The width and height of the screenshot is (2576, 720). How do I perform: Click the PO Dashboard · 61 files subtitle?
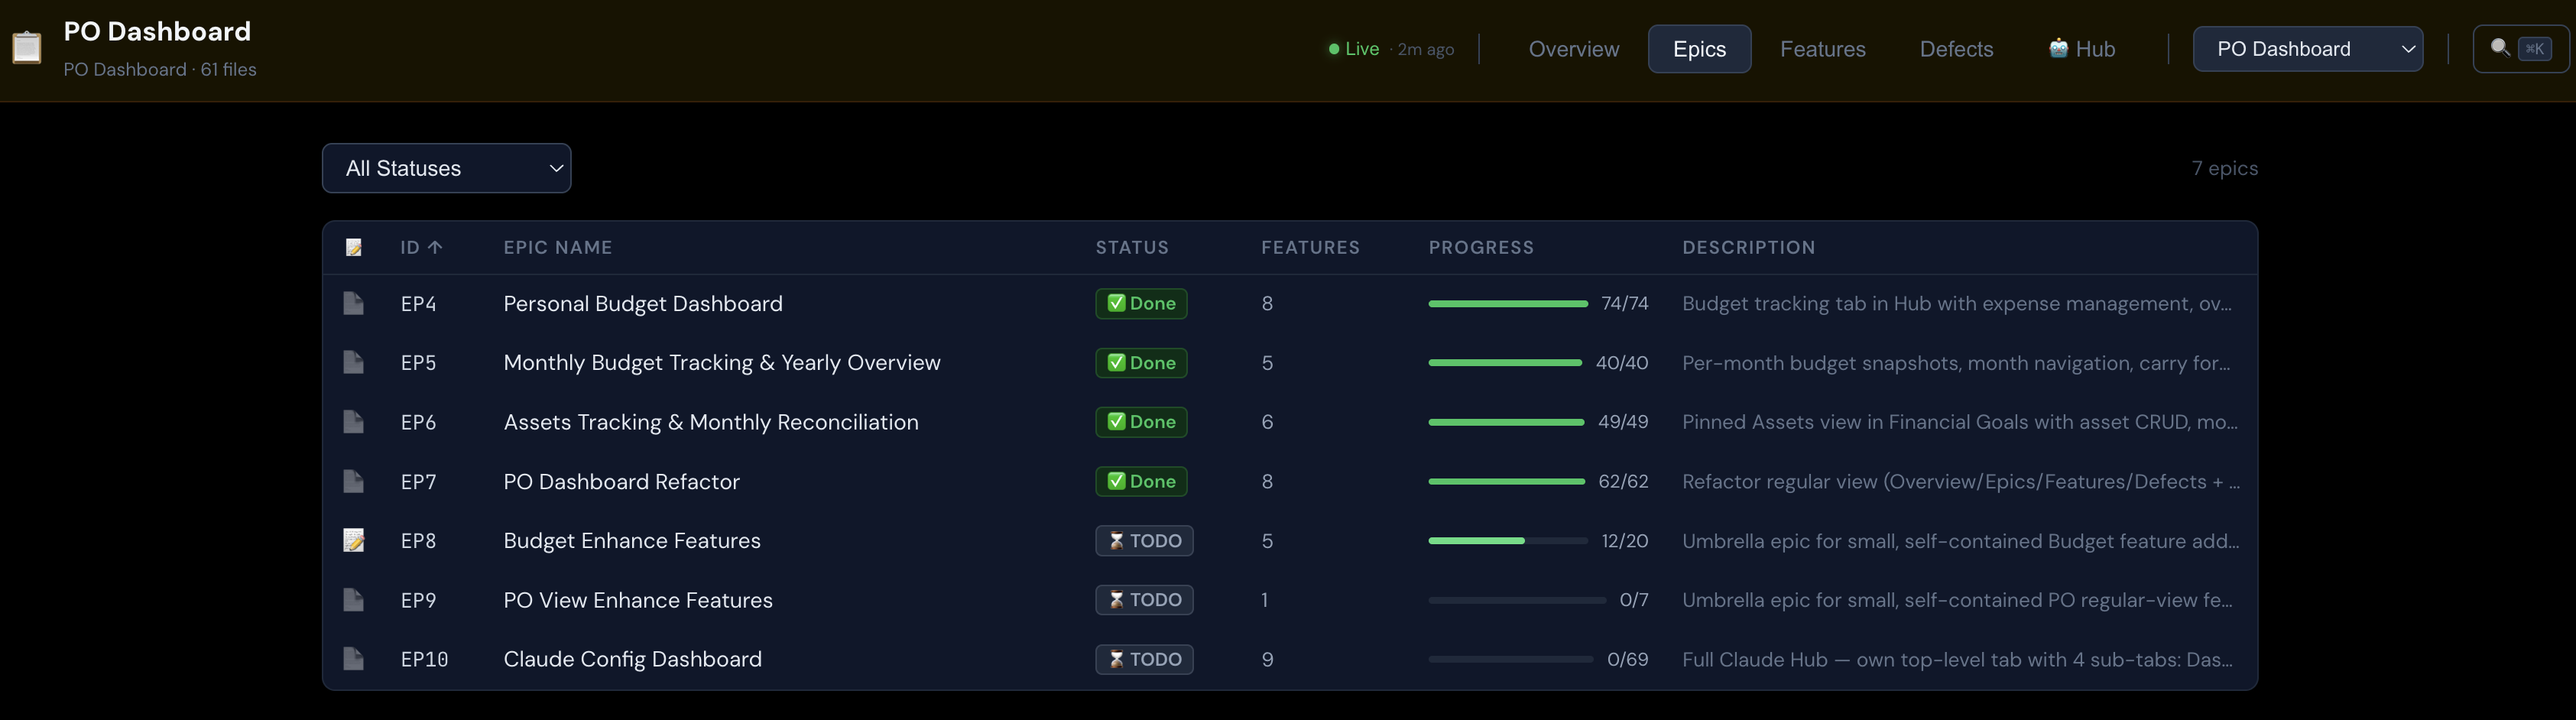click(160, 69)
